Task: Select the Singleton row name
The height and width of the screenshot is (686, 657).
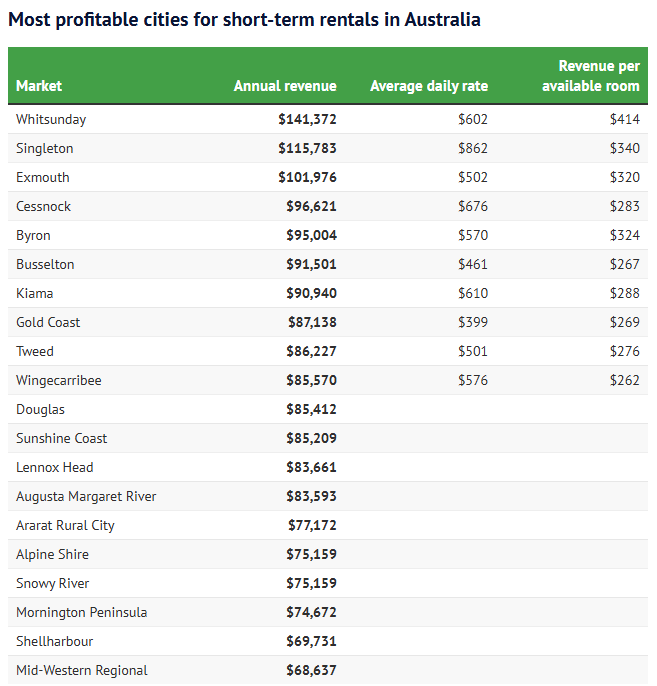Action: point(45,148)
